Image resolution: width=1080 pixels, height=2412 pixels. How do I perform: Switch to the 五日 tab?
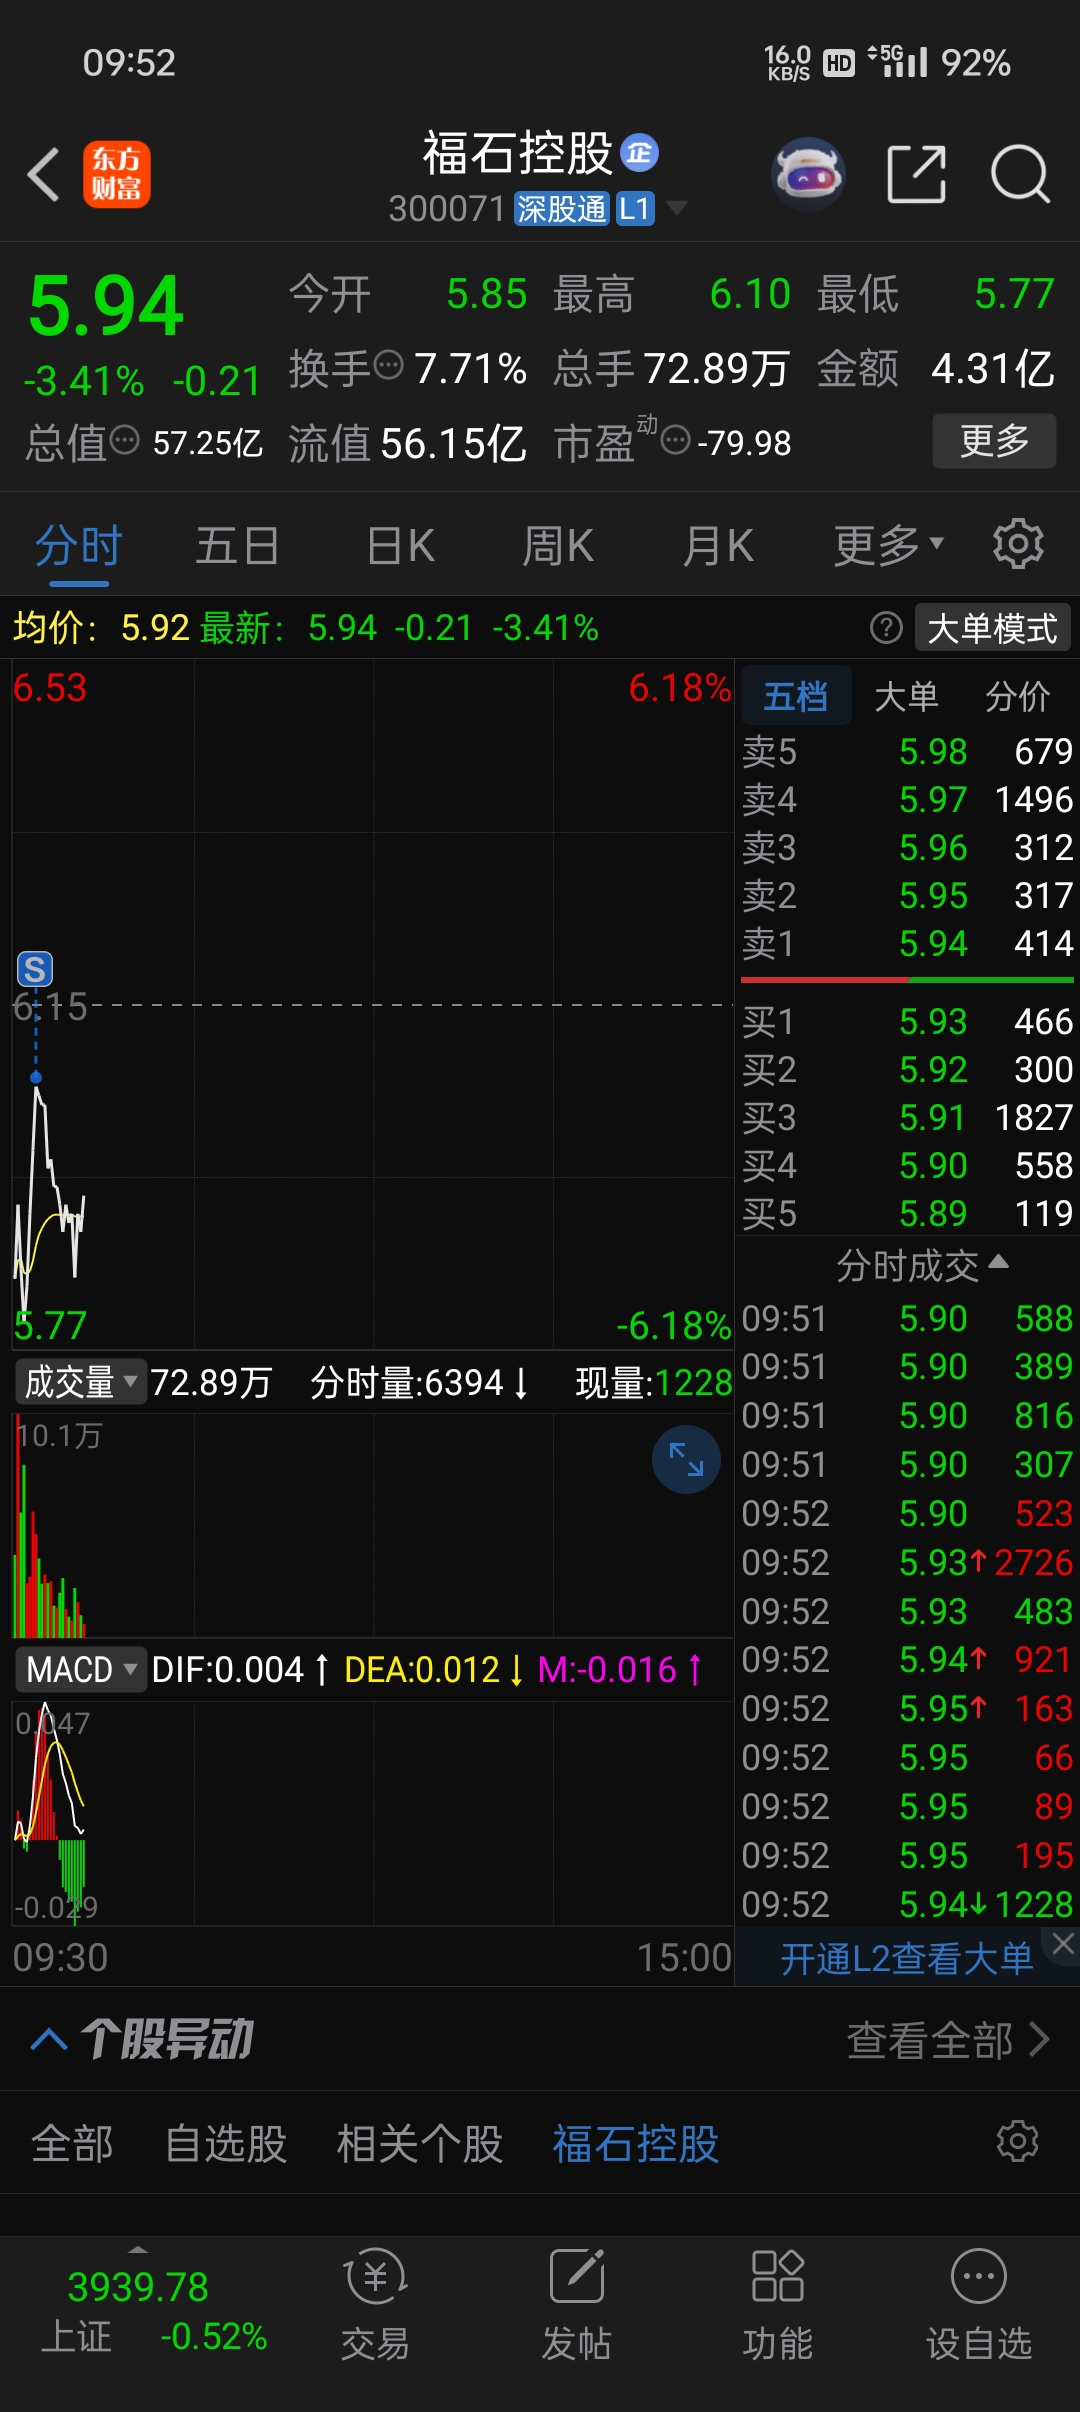pos(237,546)
